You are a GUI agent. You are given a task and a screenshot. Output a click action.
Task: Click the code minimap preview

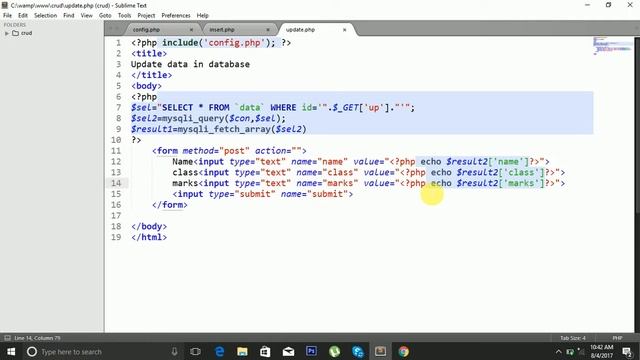pyautogui.click(x=612, y=45)
